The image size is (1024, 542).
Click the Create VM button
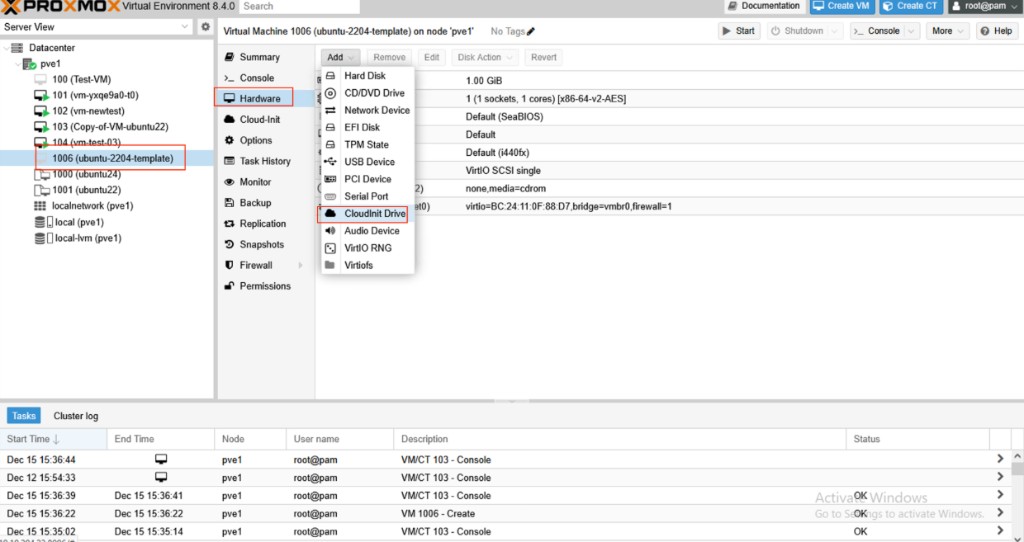click(842, 6)
